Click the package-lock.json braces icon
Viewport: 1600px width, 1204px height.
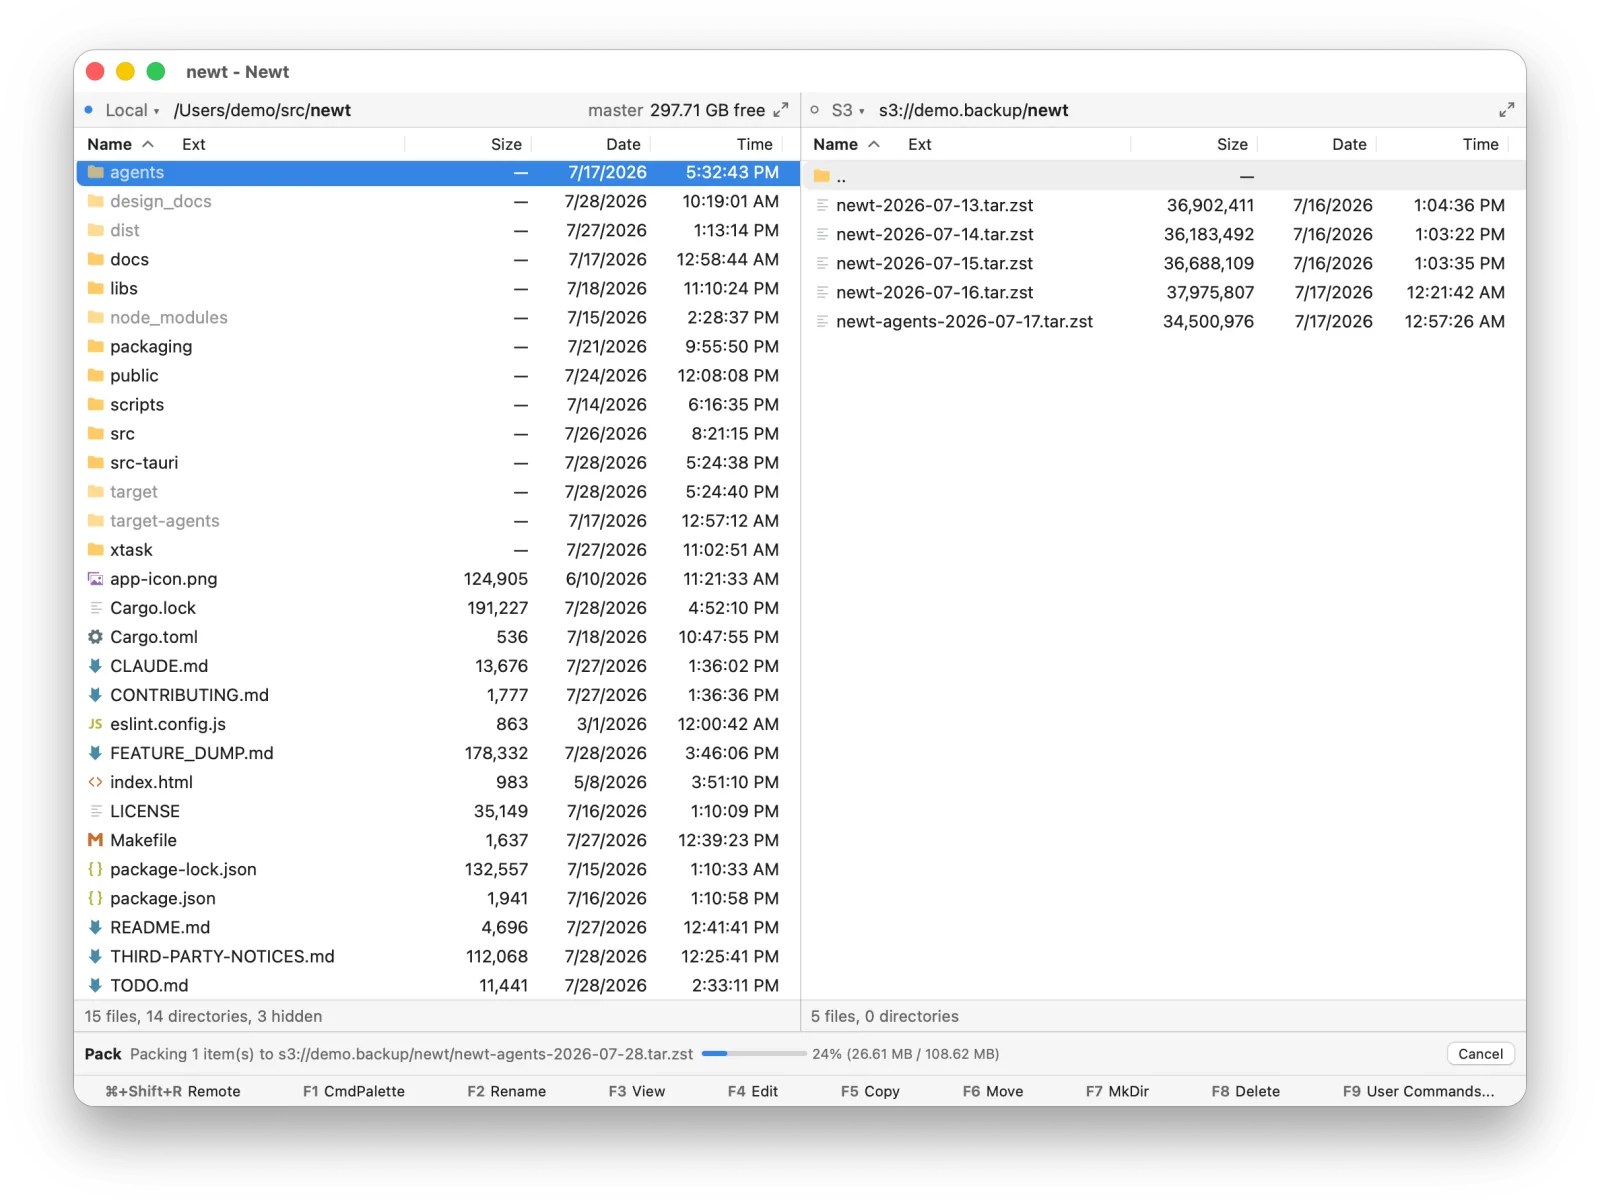[x=96, y=869]
